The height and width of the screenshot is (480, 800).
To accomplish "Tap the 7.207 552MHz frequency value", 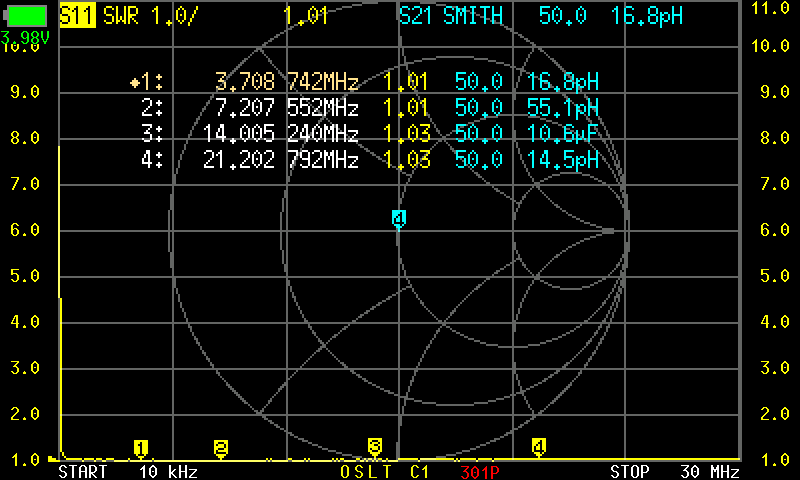I will 287,108.
